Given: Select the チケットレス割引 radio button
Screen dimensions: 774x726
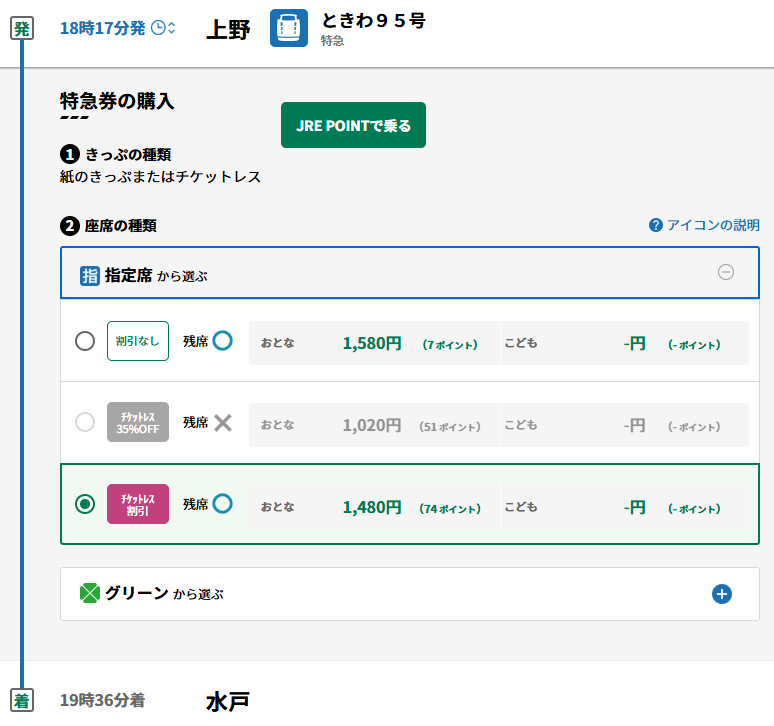Looking at the screenshot, I should [x=85, y=504].
